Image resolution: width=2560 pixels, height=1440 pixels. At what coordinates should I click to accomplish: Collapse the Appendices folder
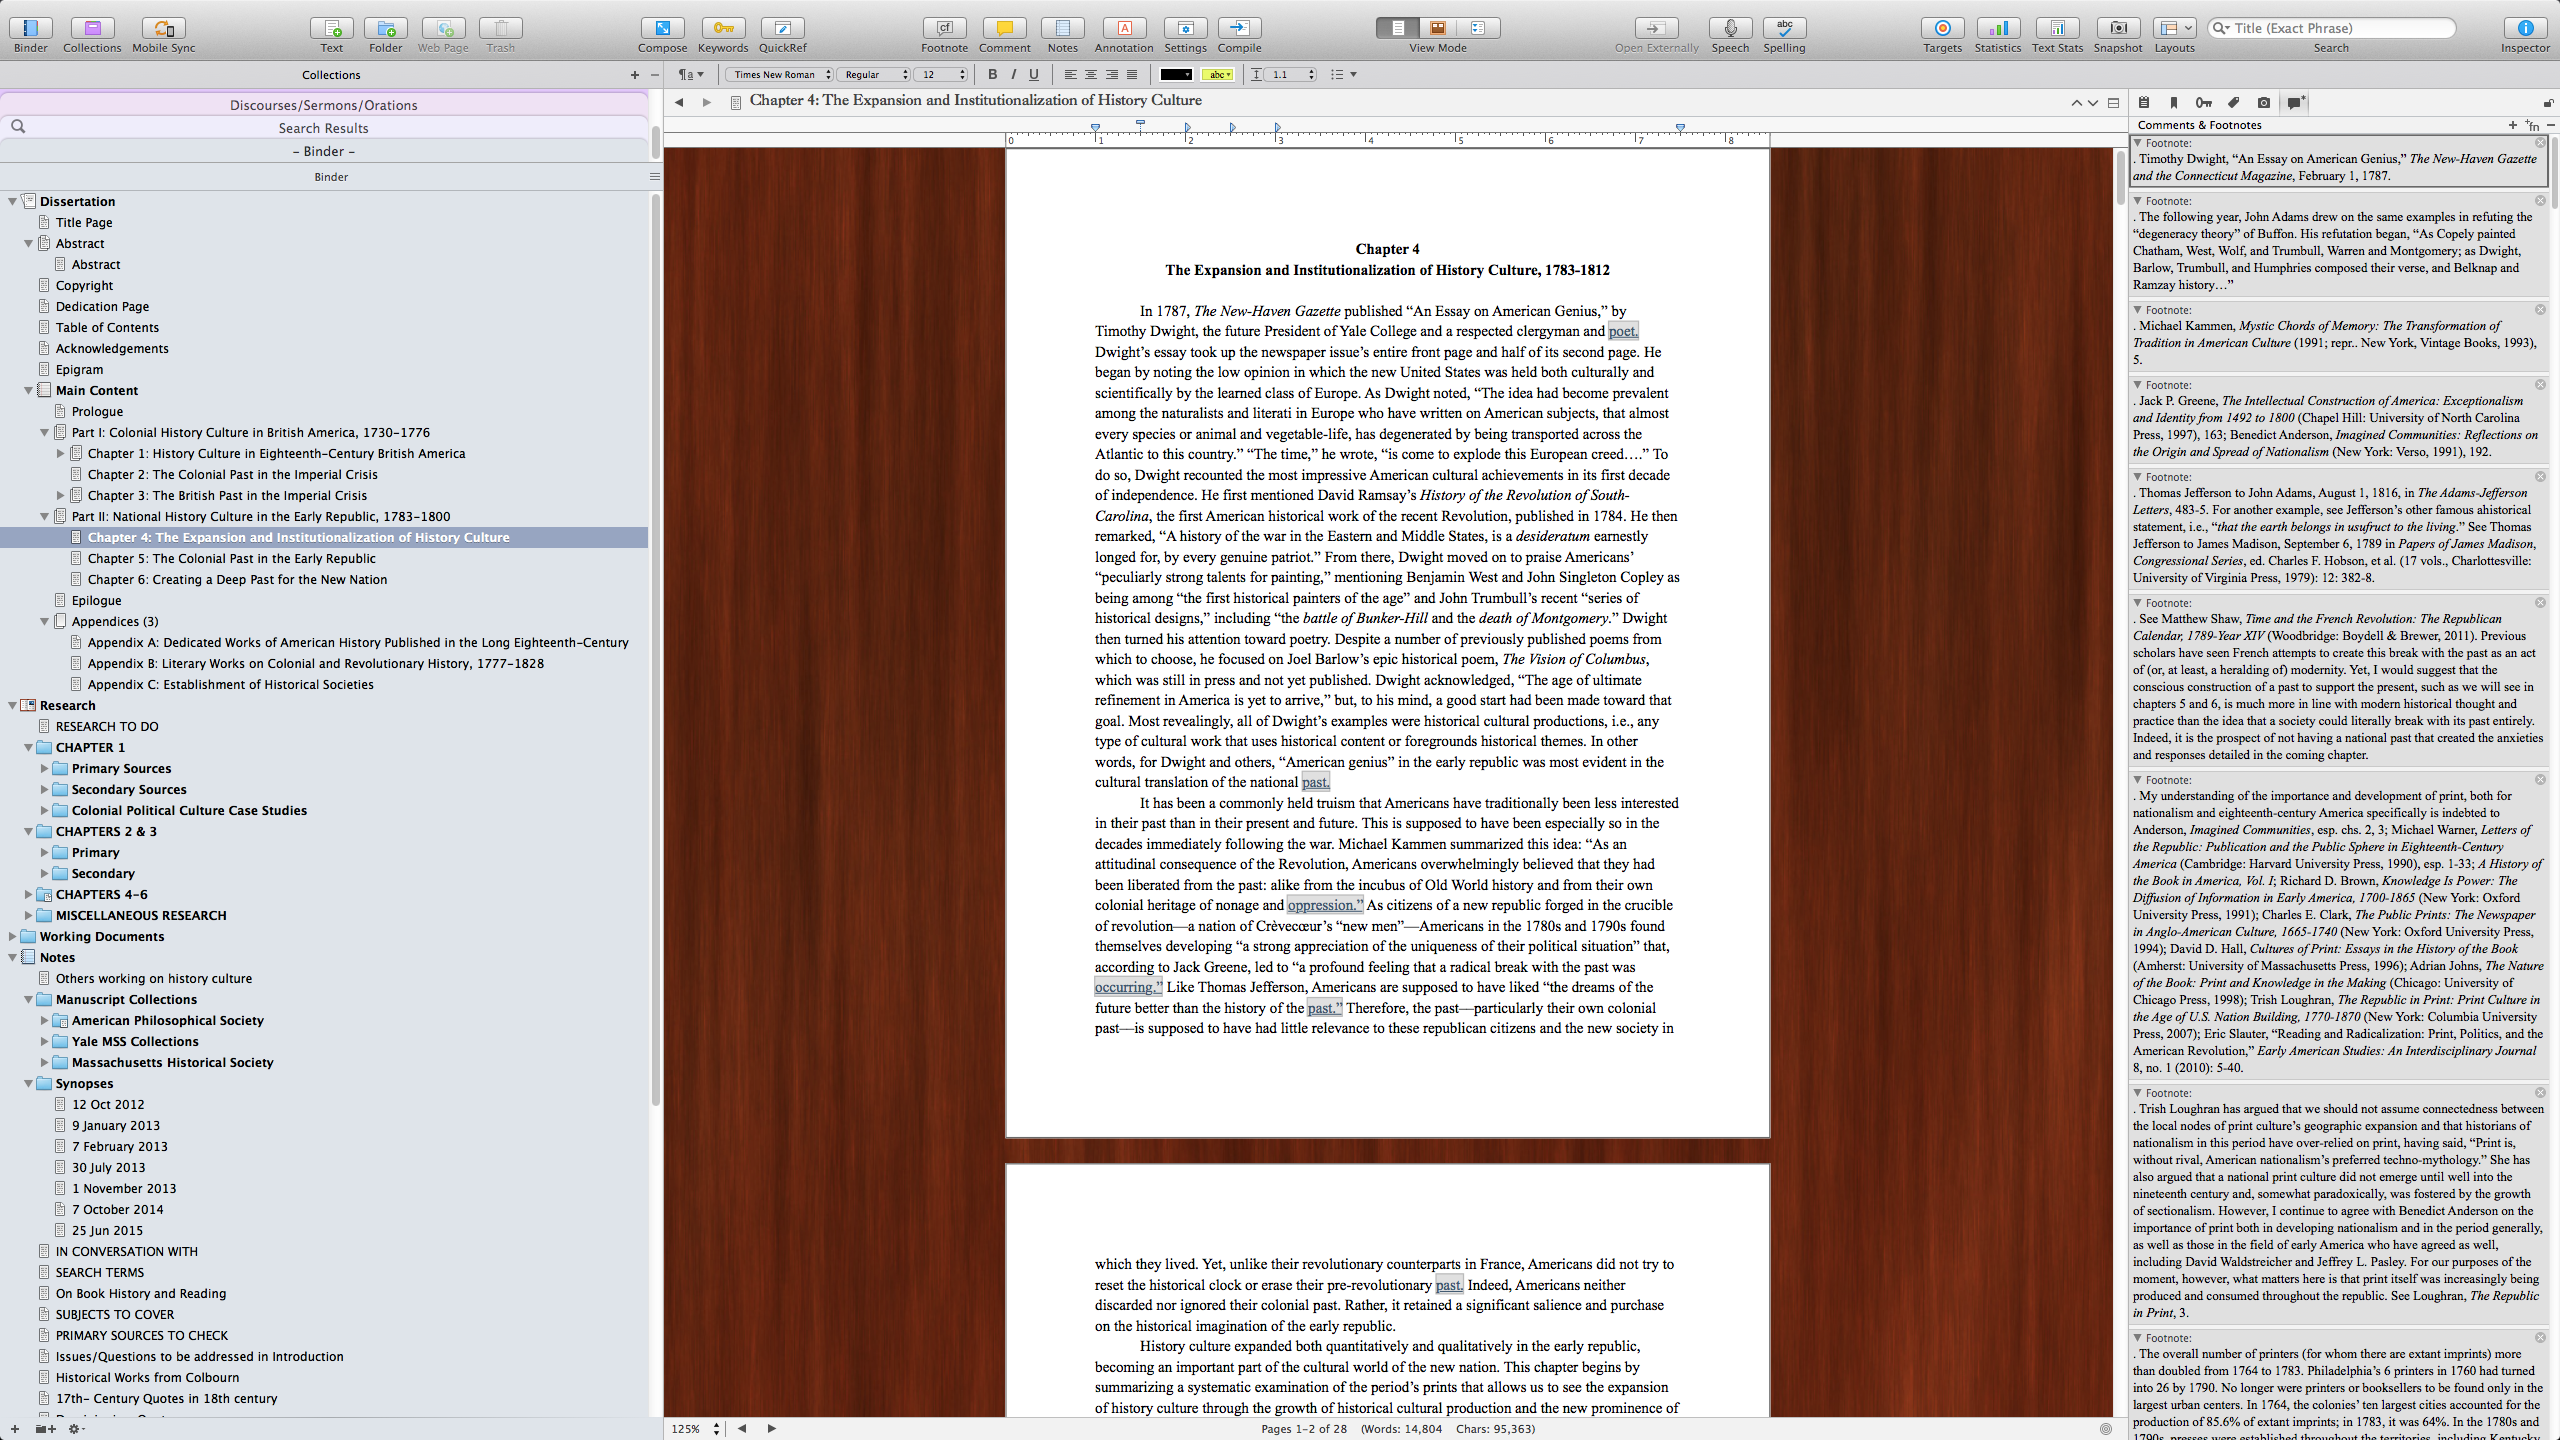click(44, 621)
